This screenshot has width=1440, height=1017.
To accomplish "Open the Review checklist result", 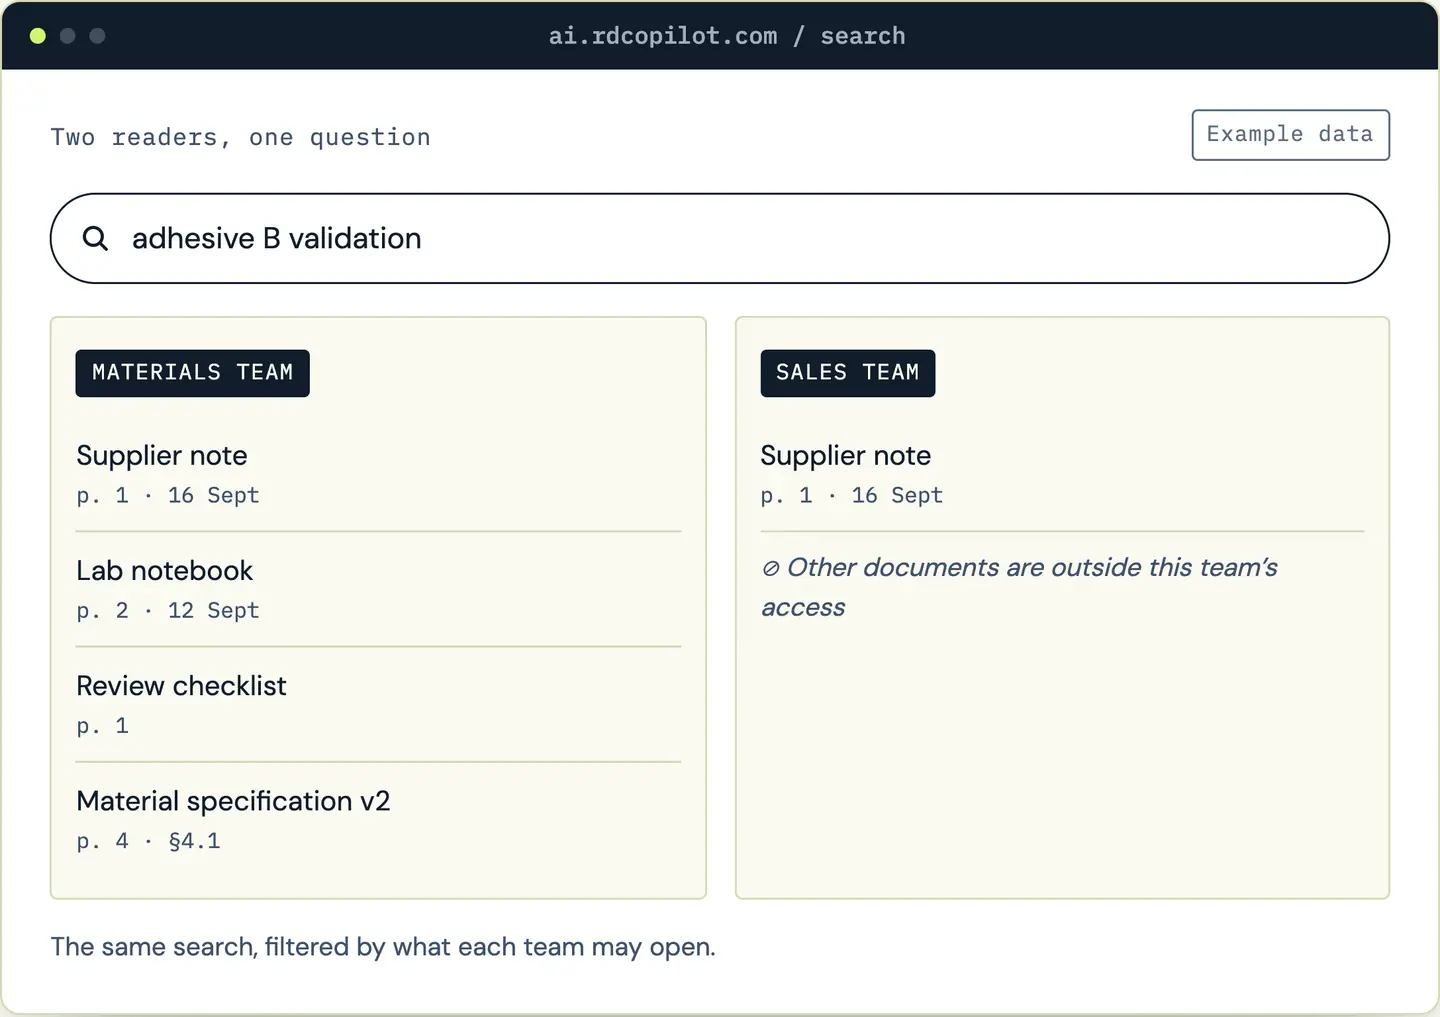I will 181,686.
